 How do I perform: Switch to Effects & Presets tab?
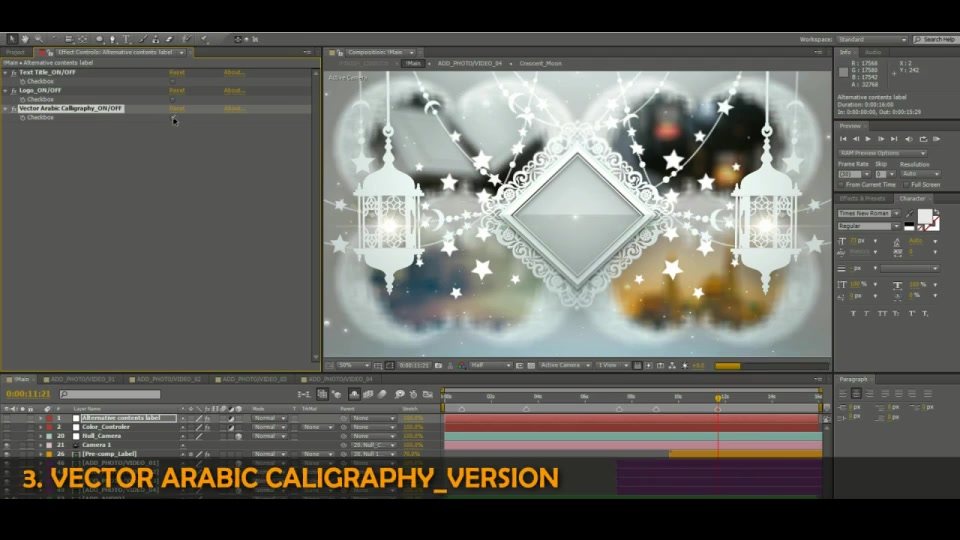(862, 198)
